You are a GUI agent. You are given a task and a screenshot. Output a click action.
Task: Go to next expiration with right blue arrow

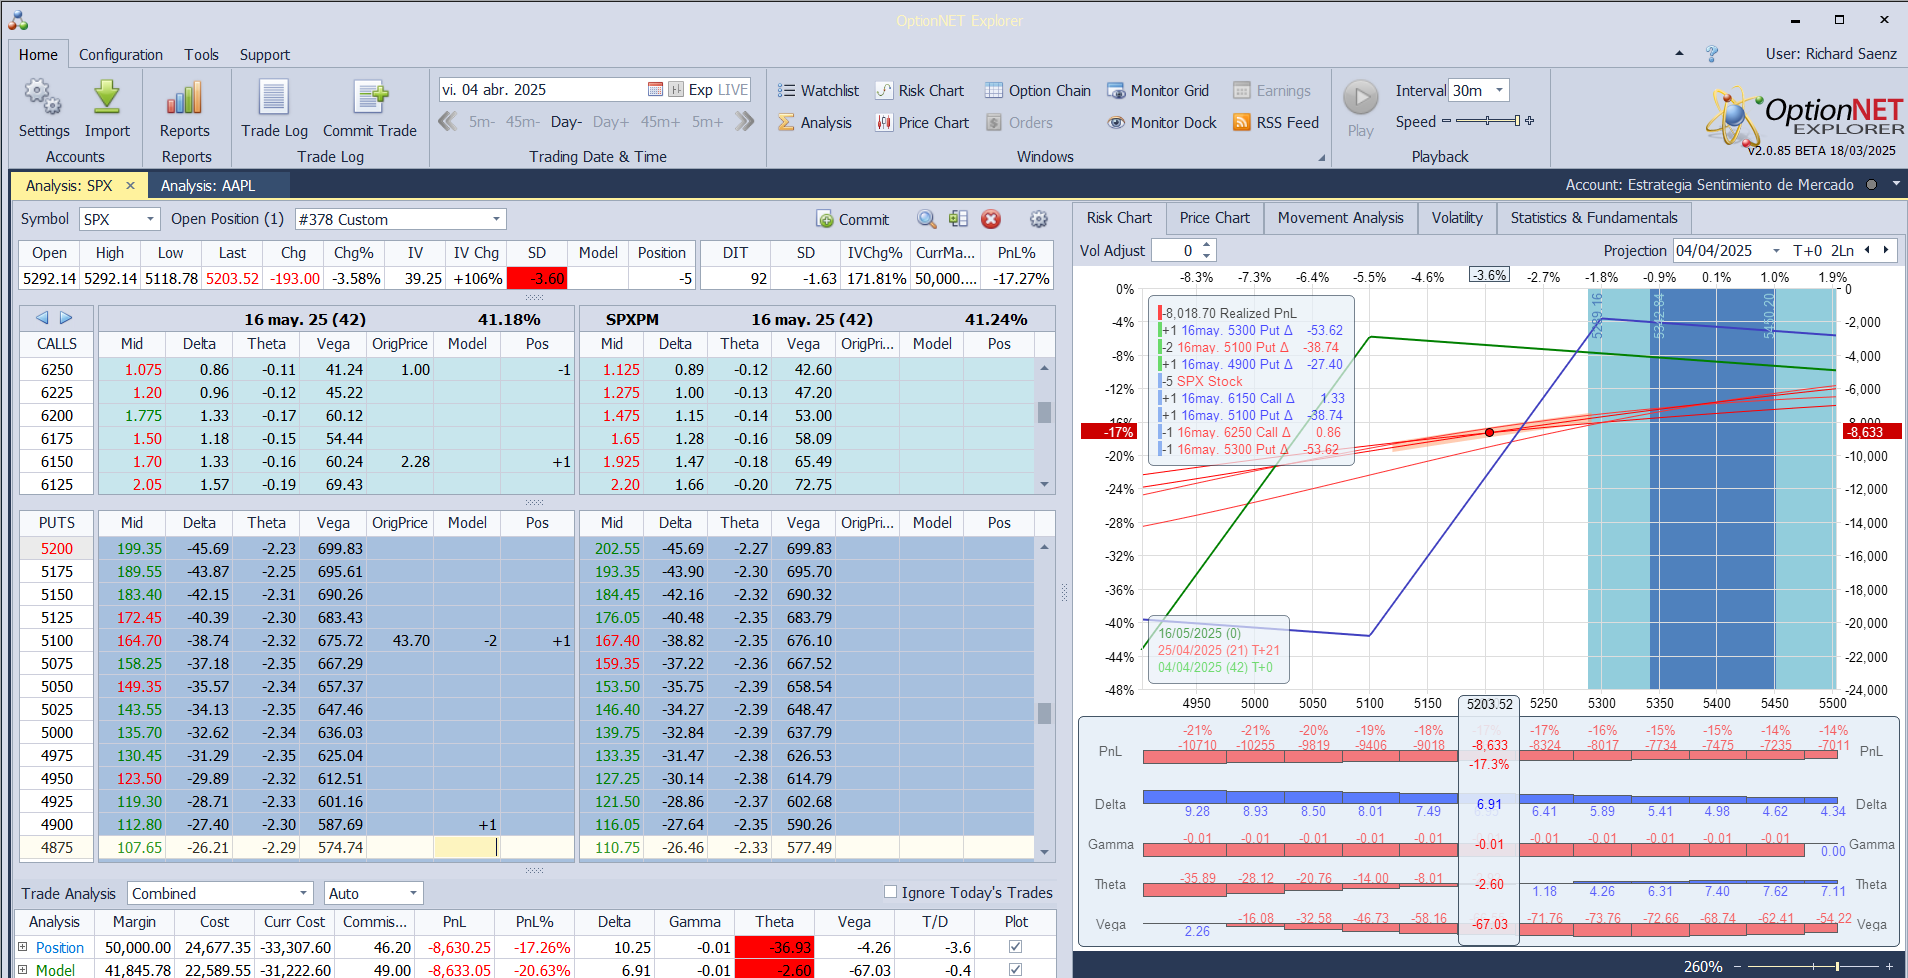pyautogui.click(x=66, y=318)
